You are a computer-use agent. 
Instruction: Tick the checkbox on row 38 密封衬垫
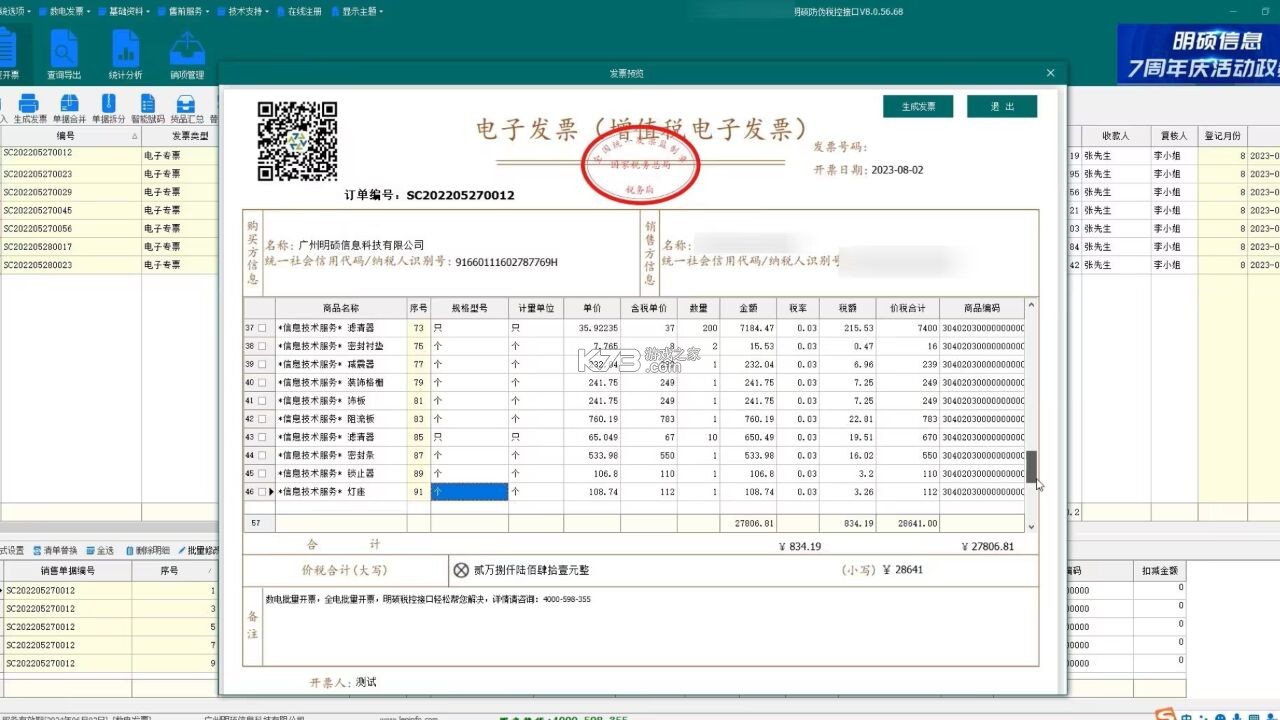pyautogui.click(x=263, y=346)
